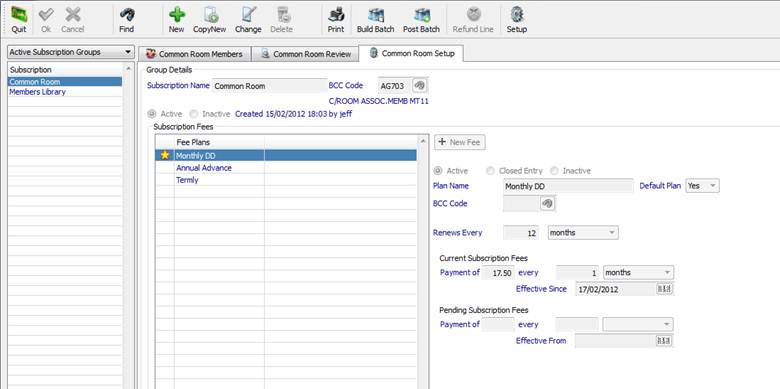Select the Monthly DD fee plan row

286,155
